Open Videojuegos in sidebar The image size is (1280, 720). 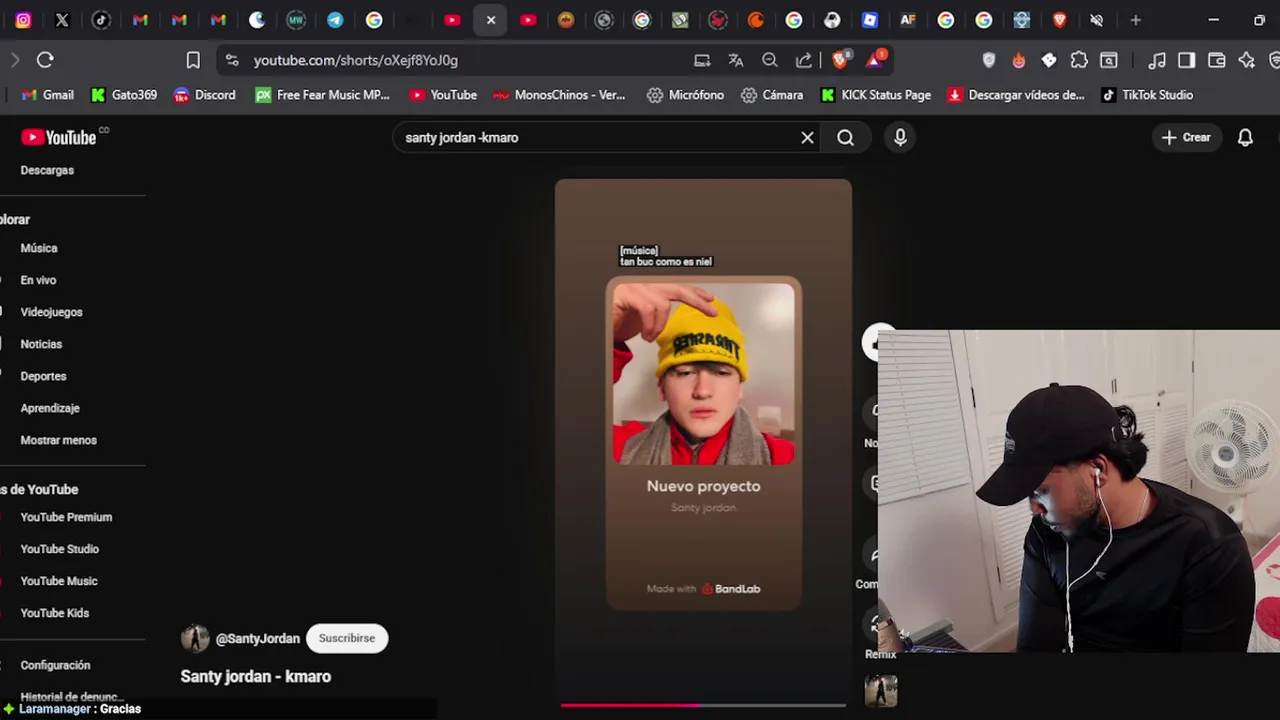click(x=51, y=312)
